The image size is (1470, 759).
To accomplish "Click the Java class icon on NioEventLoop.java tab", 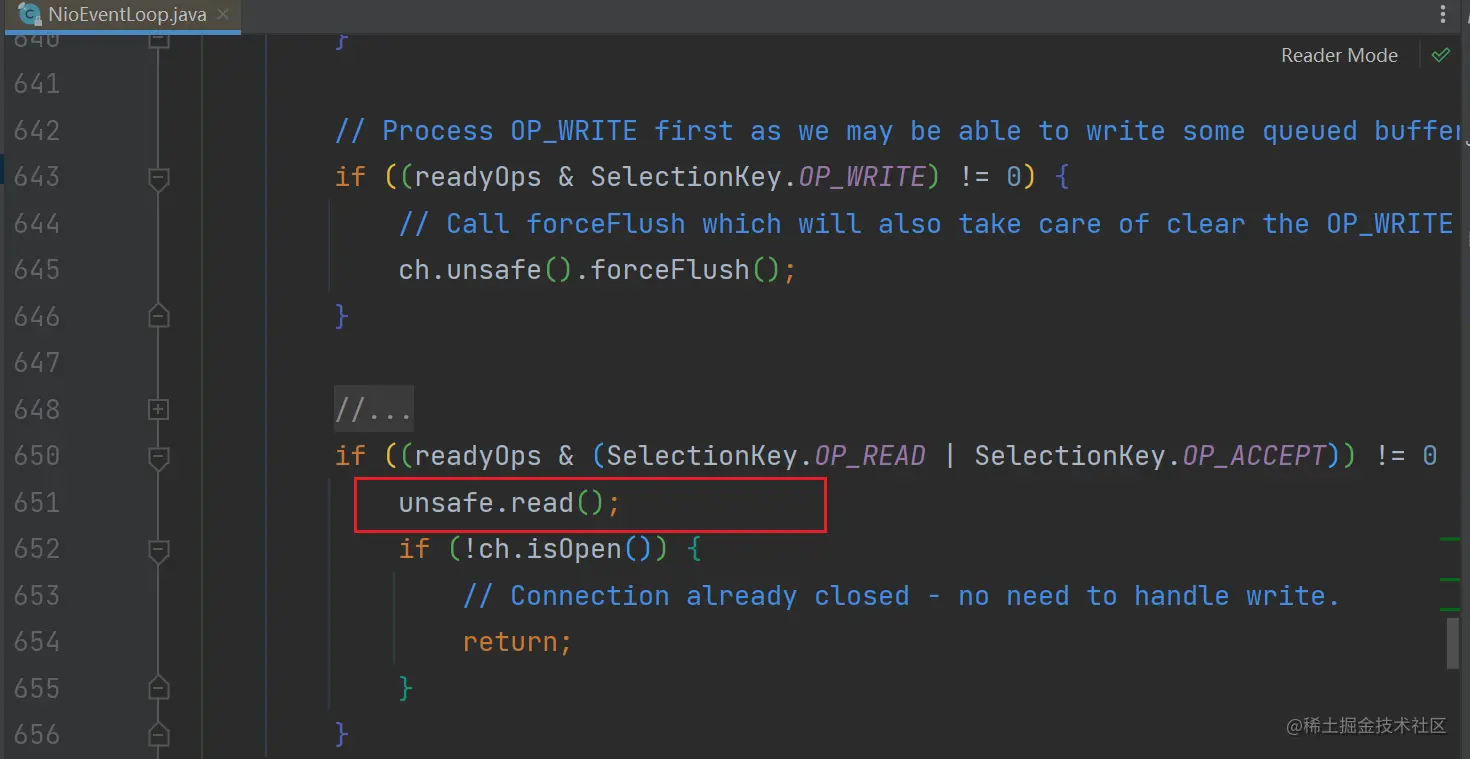I will [29, 15].
